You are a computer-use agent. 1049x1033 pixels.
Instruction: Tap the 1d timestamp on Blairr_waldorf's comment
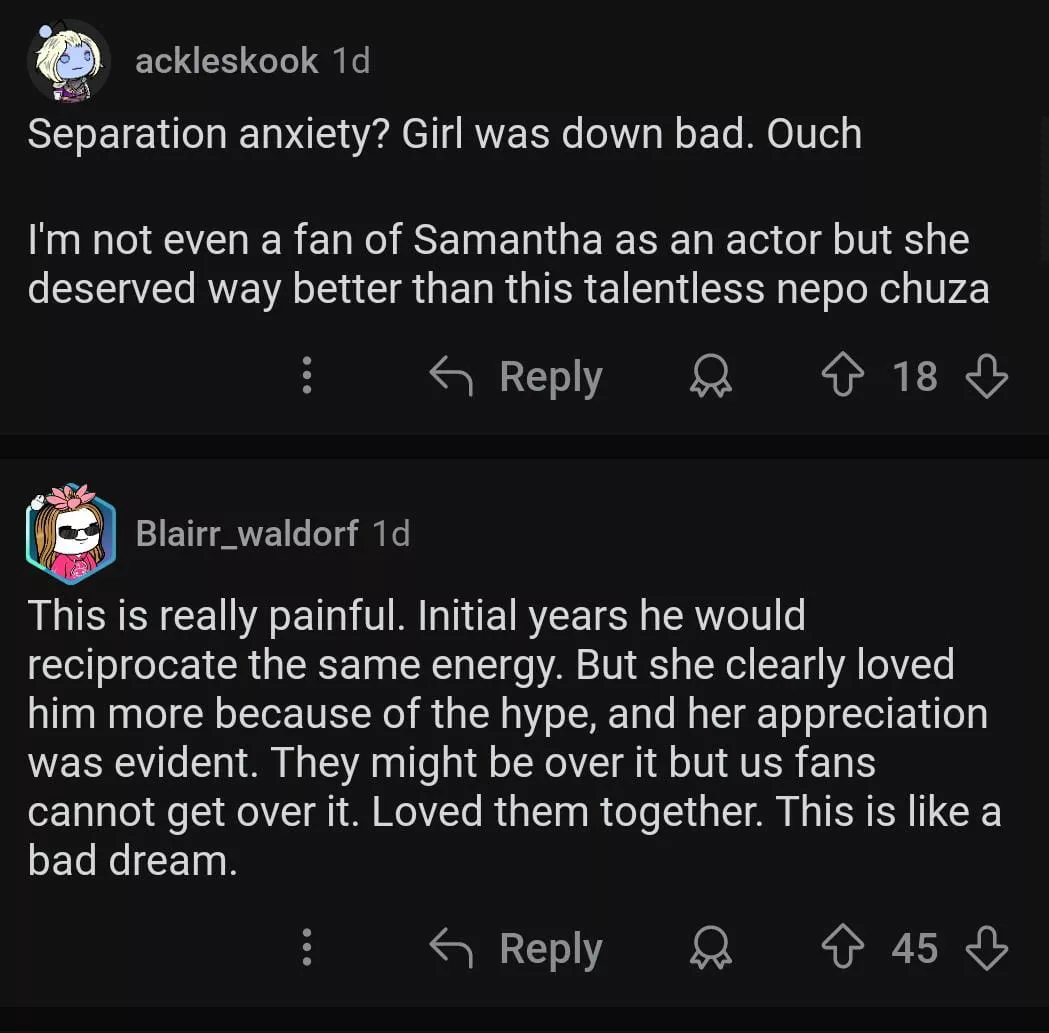(391, 533)
